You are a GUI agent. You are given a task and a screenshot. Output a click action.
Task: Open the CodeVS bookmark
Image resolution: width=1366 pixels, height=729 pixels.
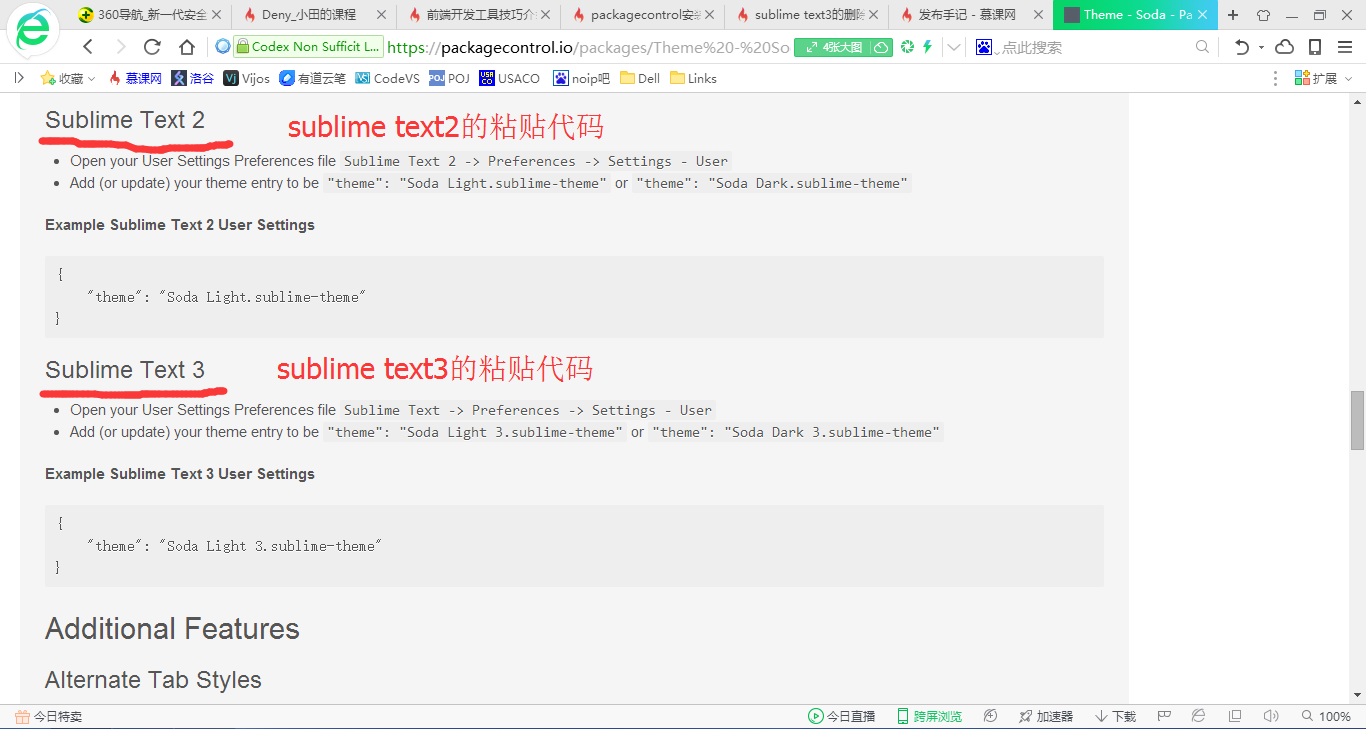(x=387, y=78)
